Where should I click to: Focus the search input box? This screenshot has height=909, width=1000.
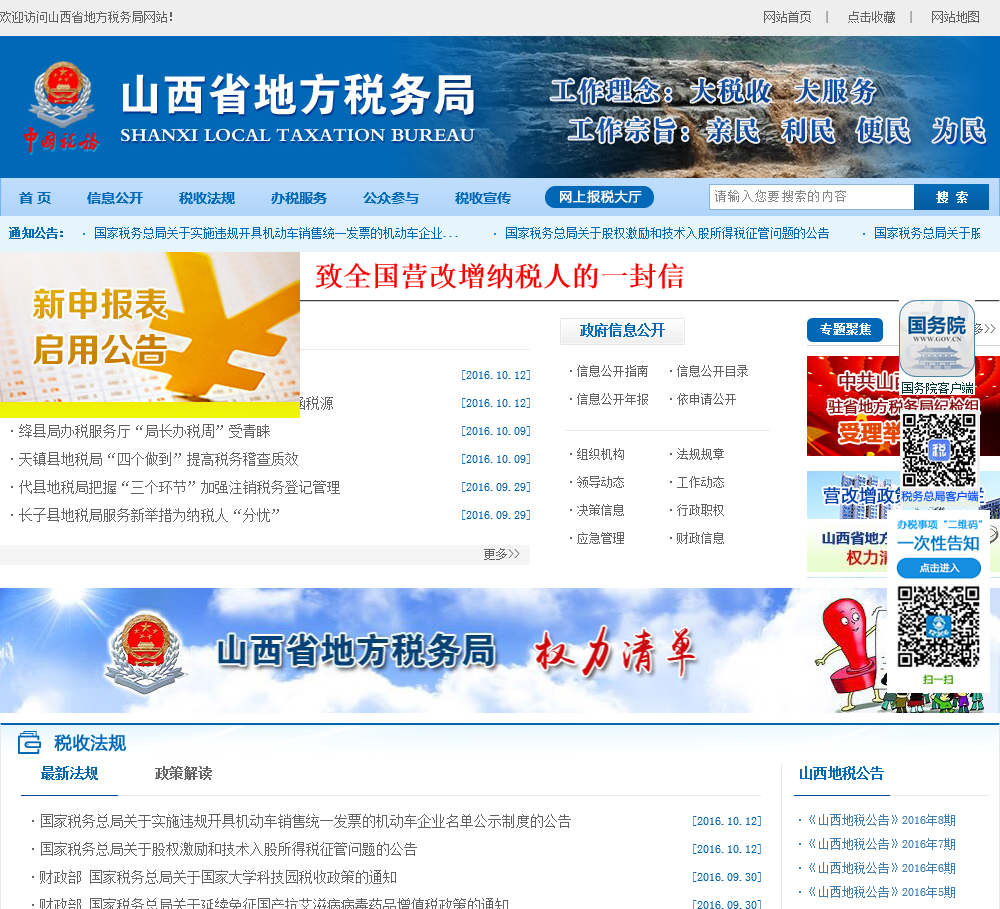coord(811,197)
